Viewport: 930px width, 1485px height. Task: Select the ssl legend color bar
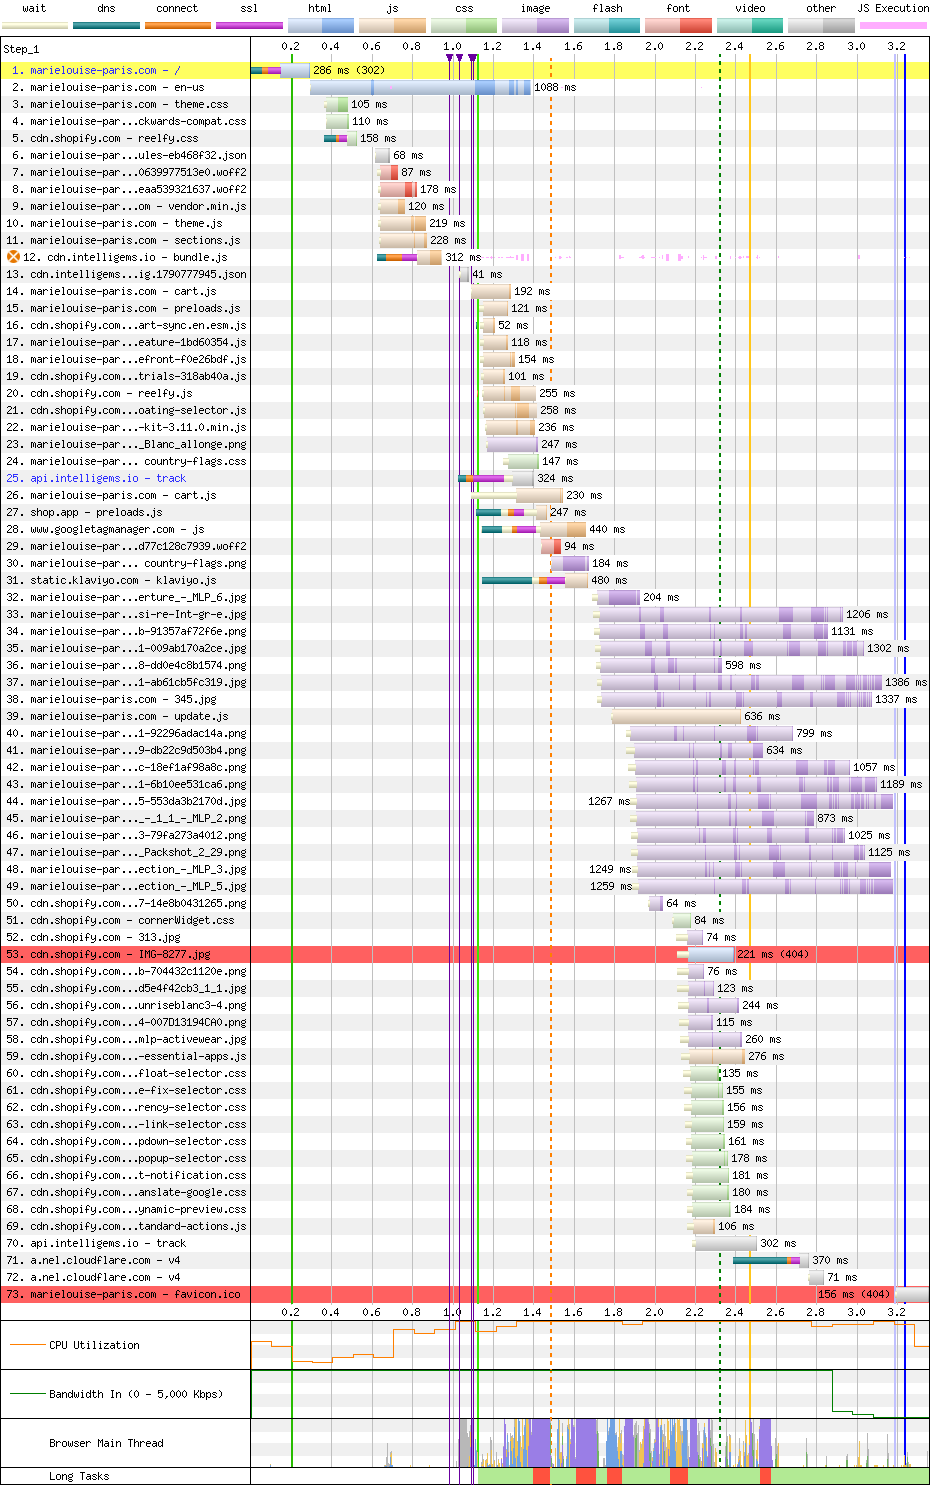pyautogui.click(x=249, y=25)
